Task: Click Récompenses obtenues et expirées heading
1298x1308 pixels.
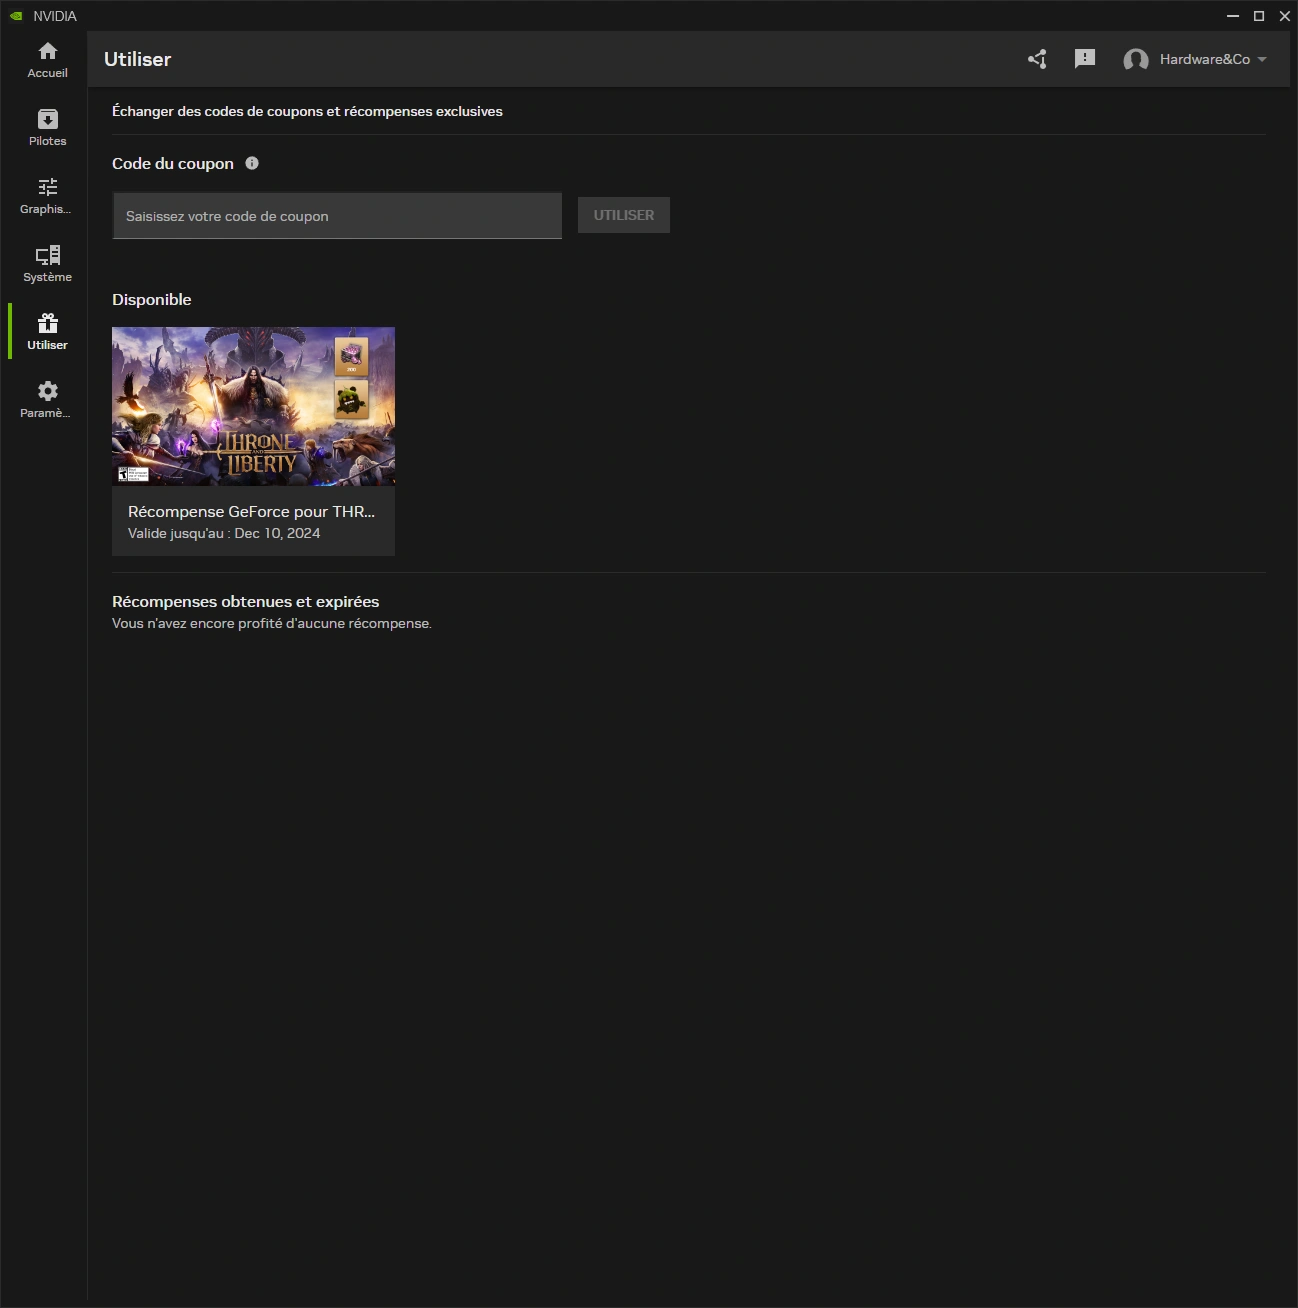Action: [245, 601]
